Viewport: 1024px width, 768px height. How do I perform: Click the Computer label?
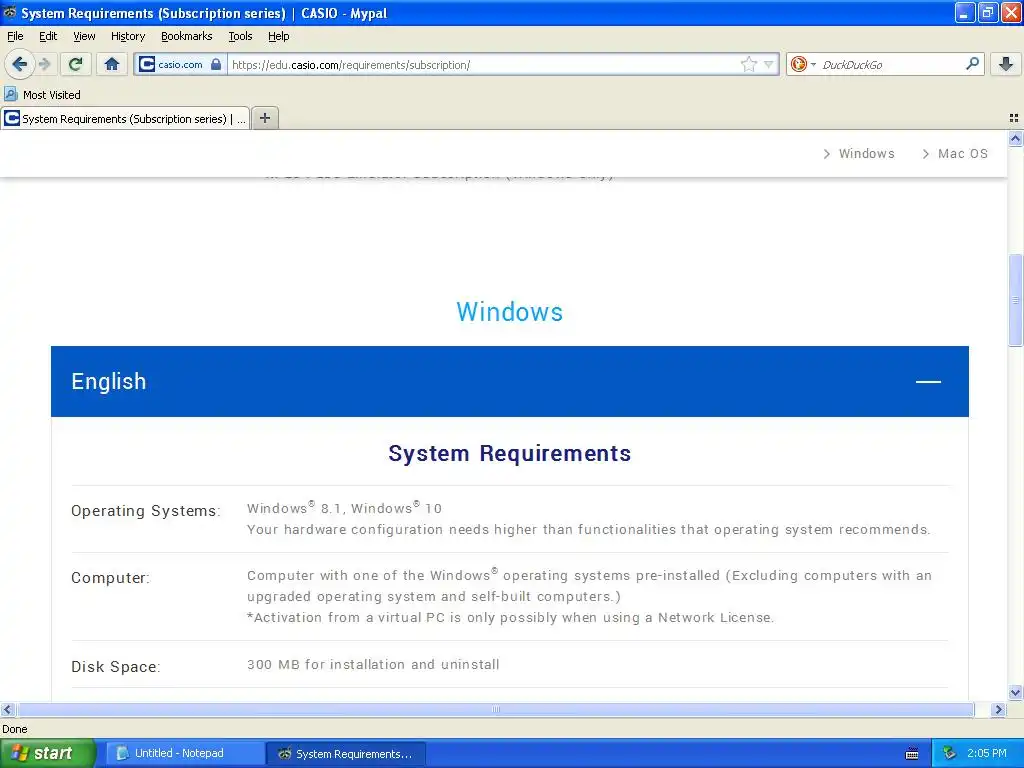(110, 578)
